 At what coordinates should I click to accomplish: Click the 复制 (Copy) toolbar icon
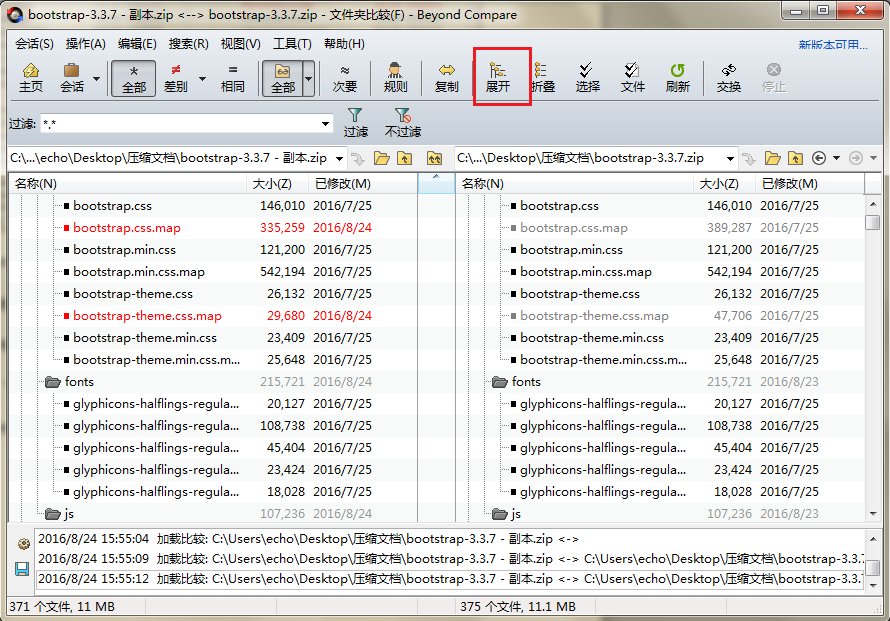[447, 77]
